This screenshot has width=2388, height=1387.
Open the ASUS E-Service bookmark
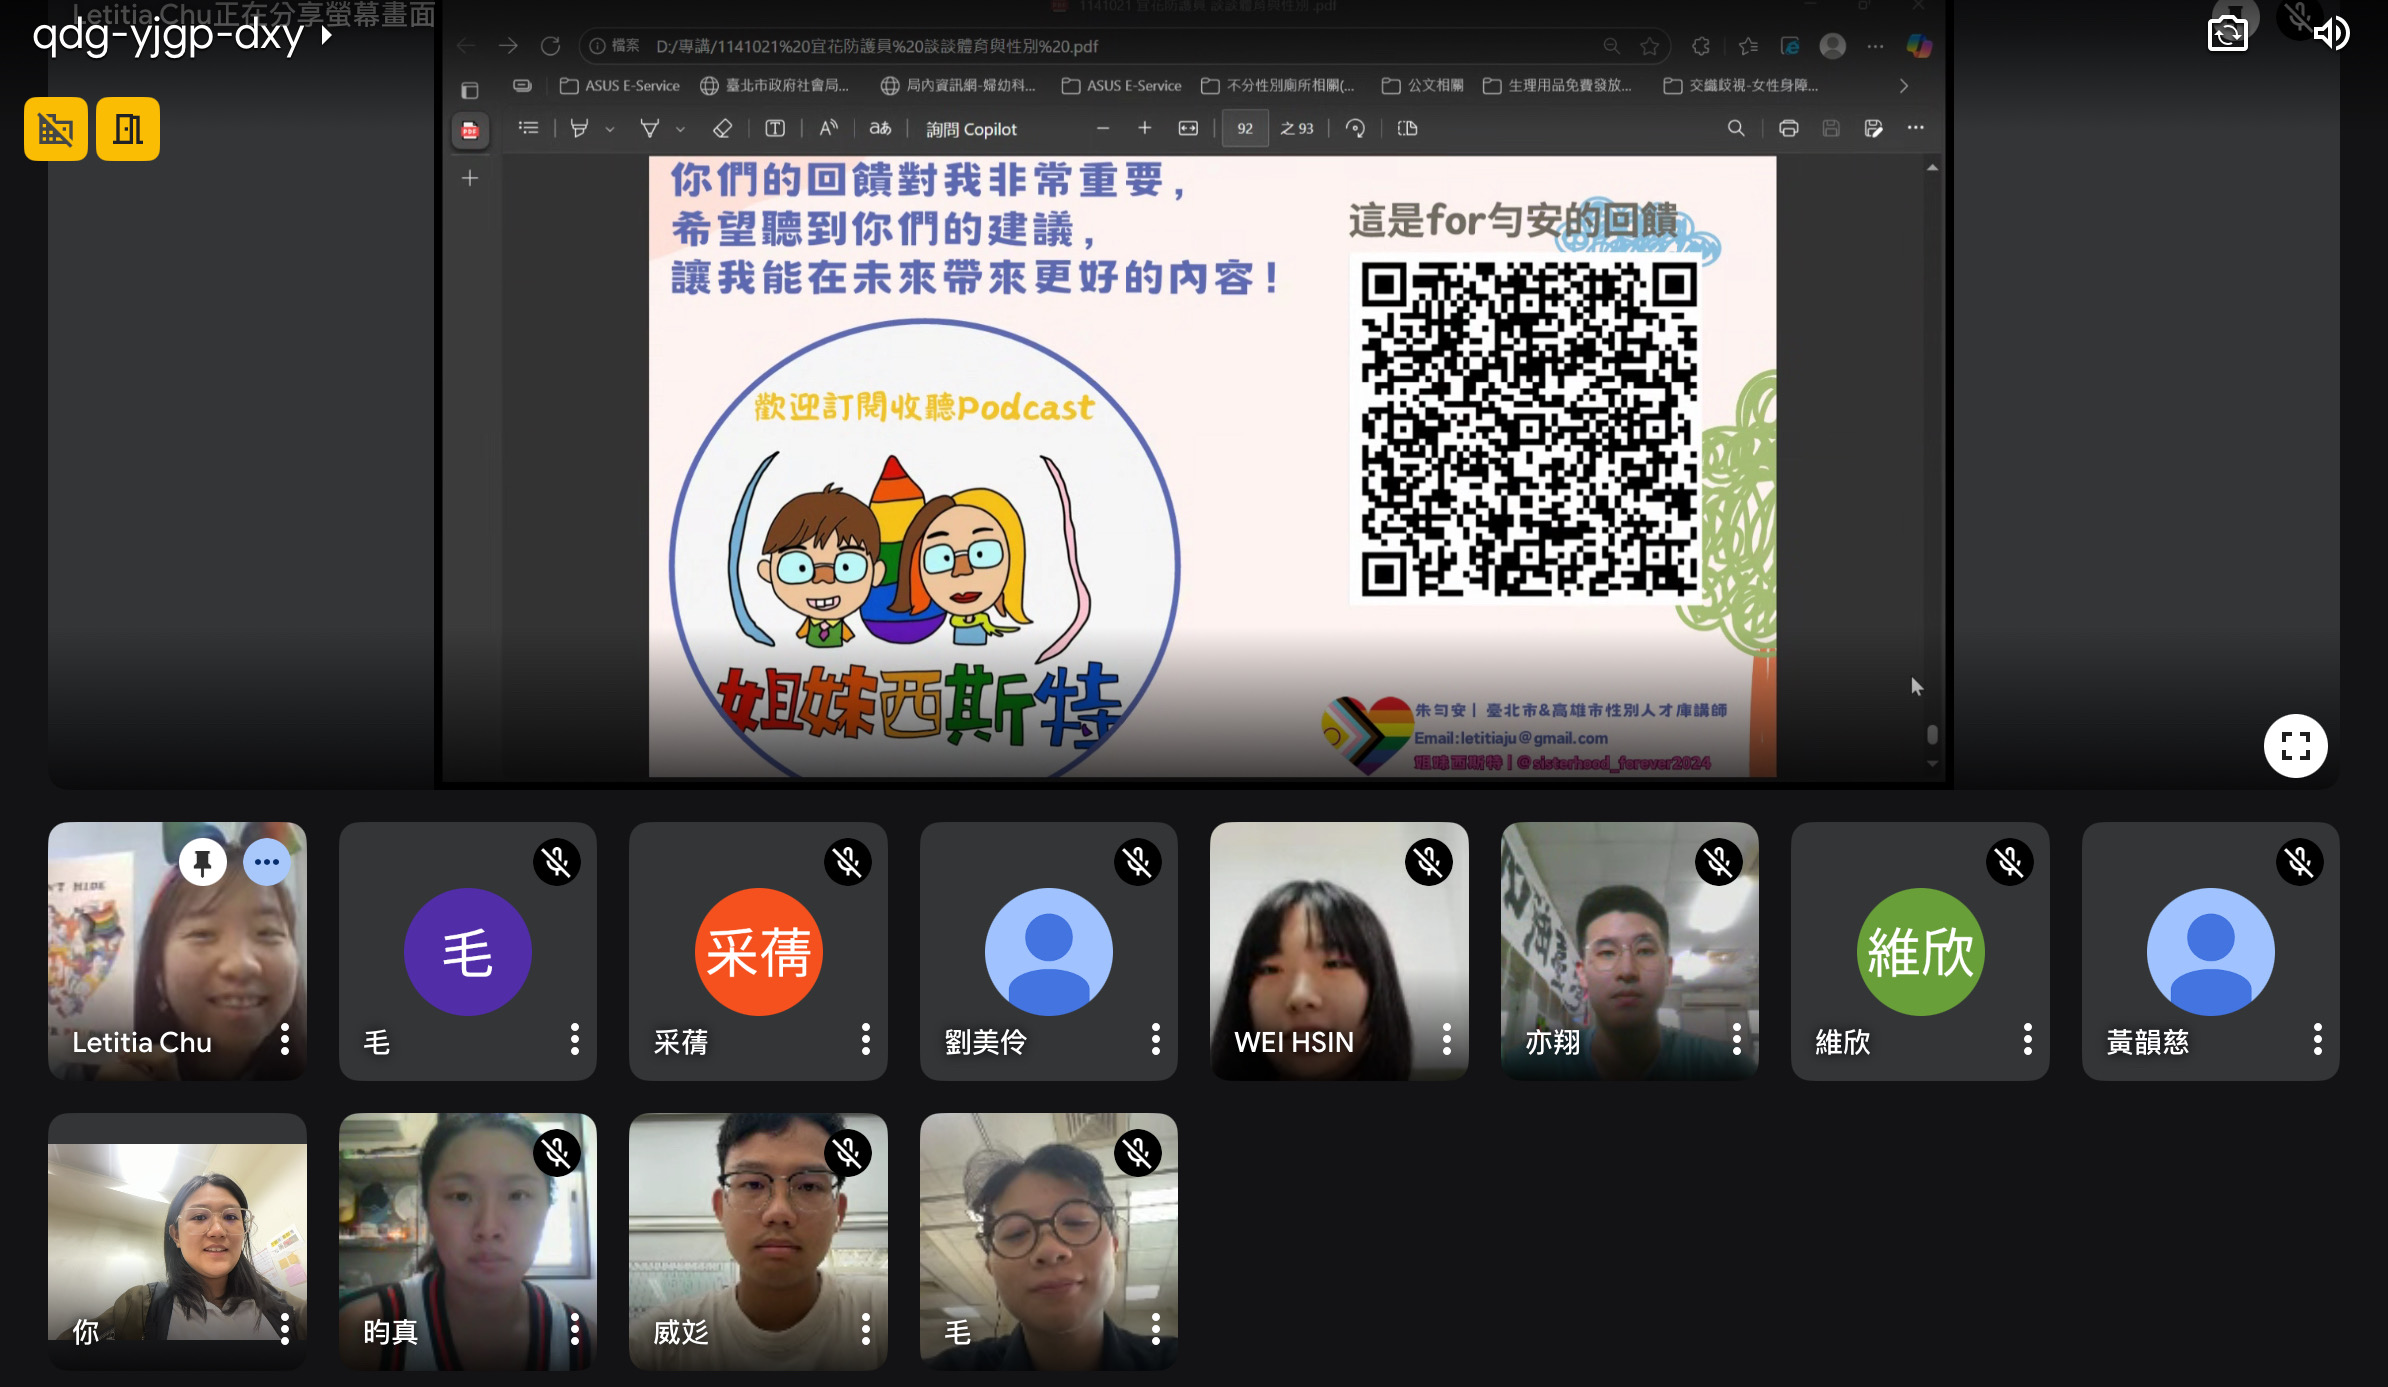(x=620, y=85)
